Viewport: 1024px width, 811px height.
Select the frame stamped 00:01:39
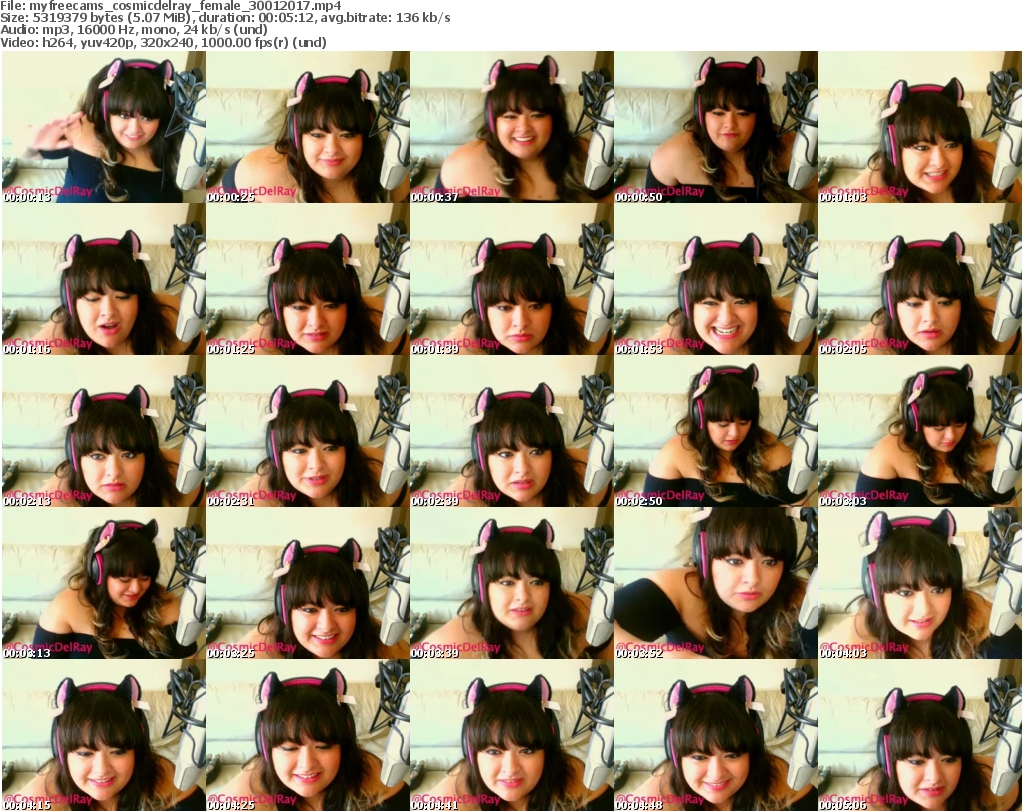[x=512, y=279]
